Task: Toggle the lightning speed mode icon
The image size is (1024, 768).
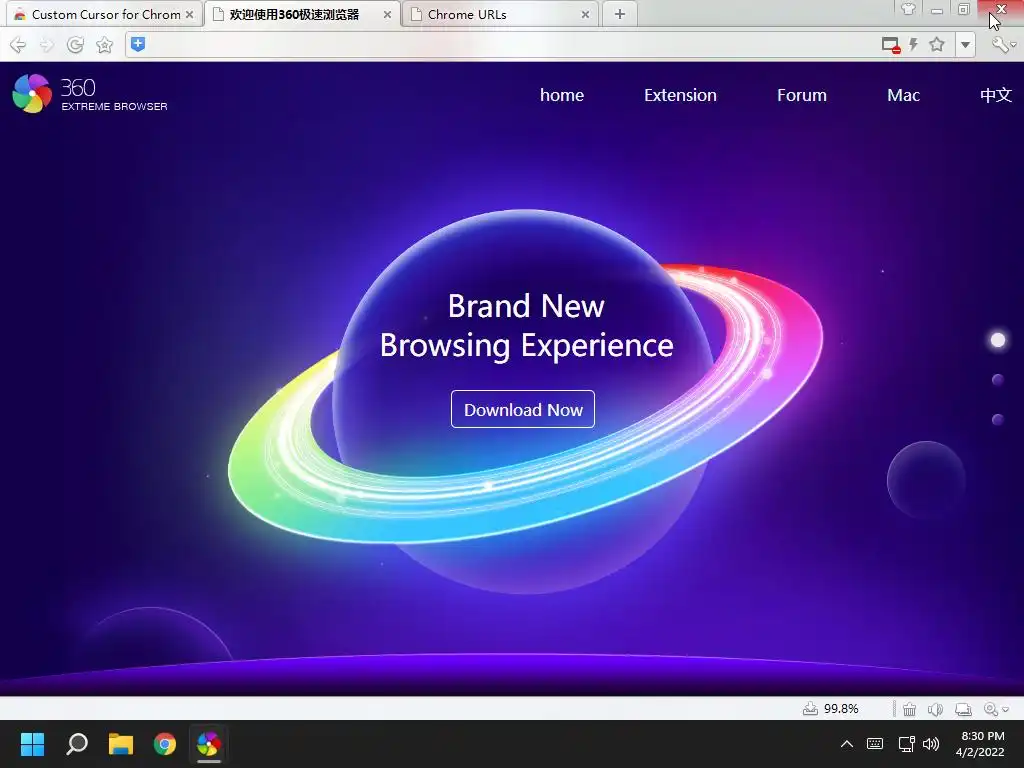Action: click(x=913, y=44)
